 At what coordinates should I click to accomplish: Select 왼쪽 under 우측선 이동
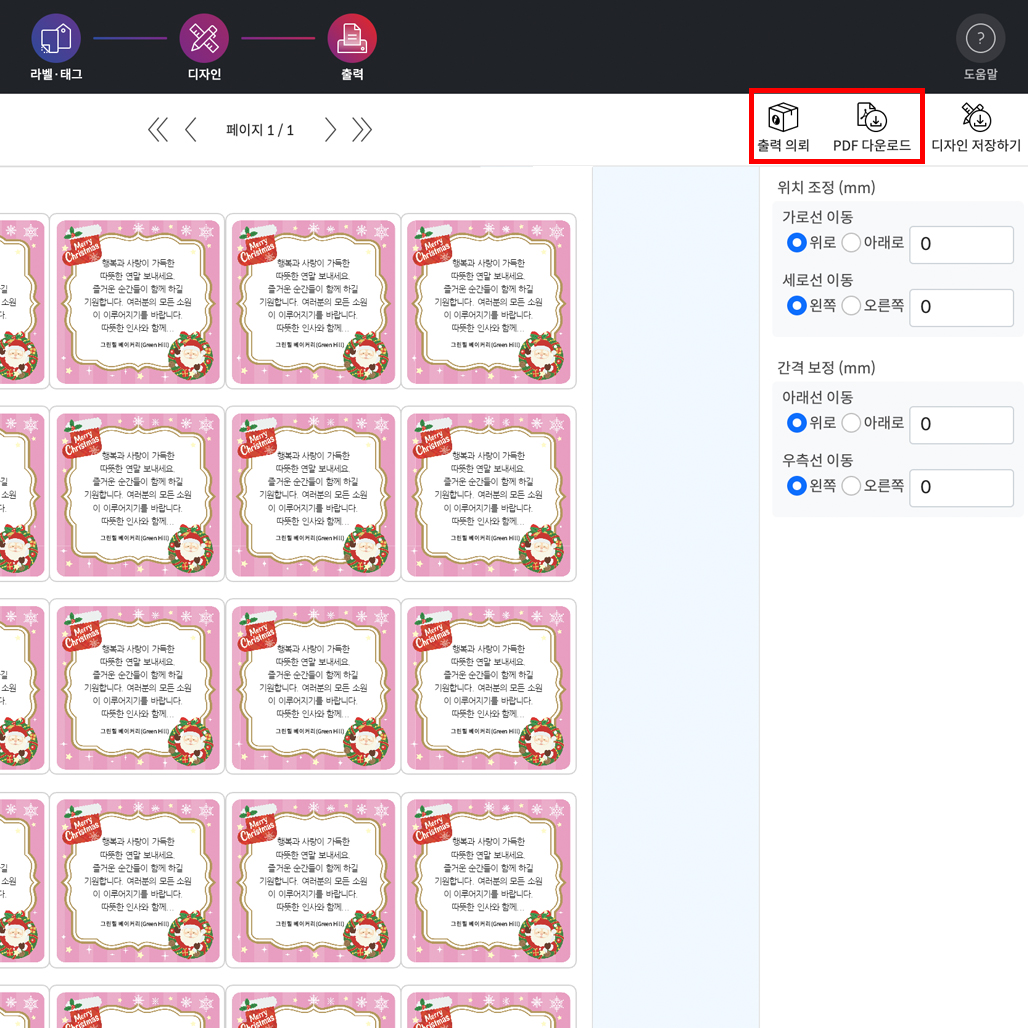(797, 486)
